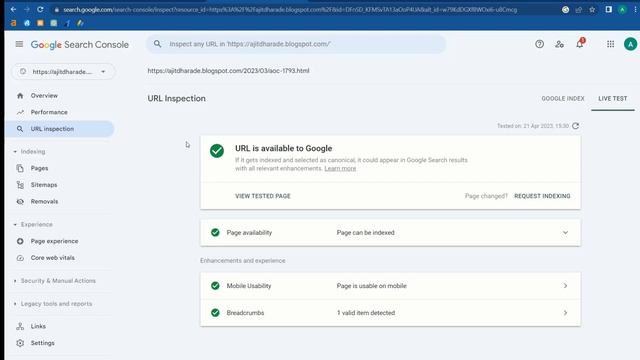Click 'Page is usable on mobile' text
The height and width of the screenshot is (360, 640).
coord(371,286)
